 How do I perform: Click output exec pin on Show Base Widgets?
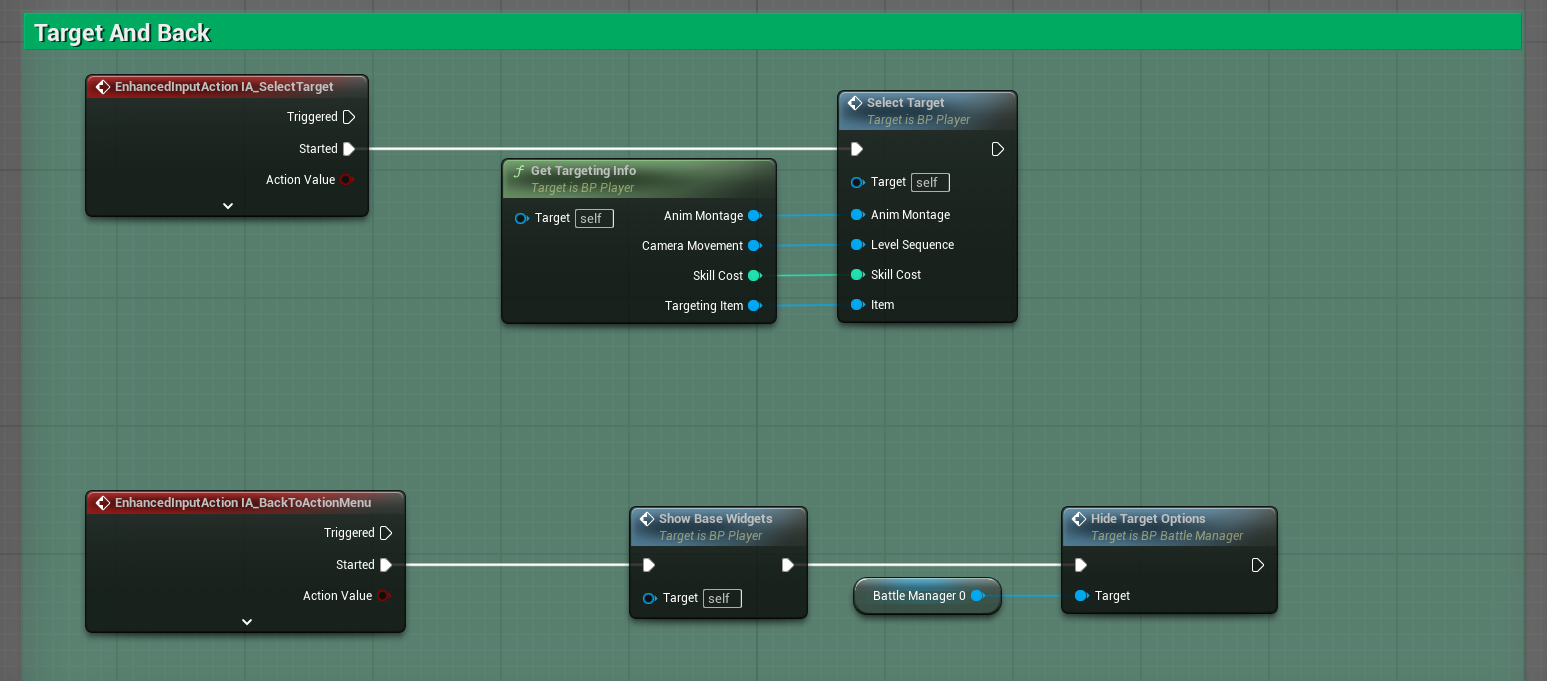[788, 565]
